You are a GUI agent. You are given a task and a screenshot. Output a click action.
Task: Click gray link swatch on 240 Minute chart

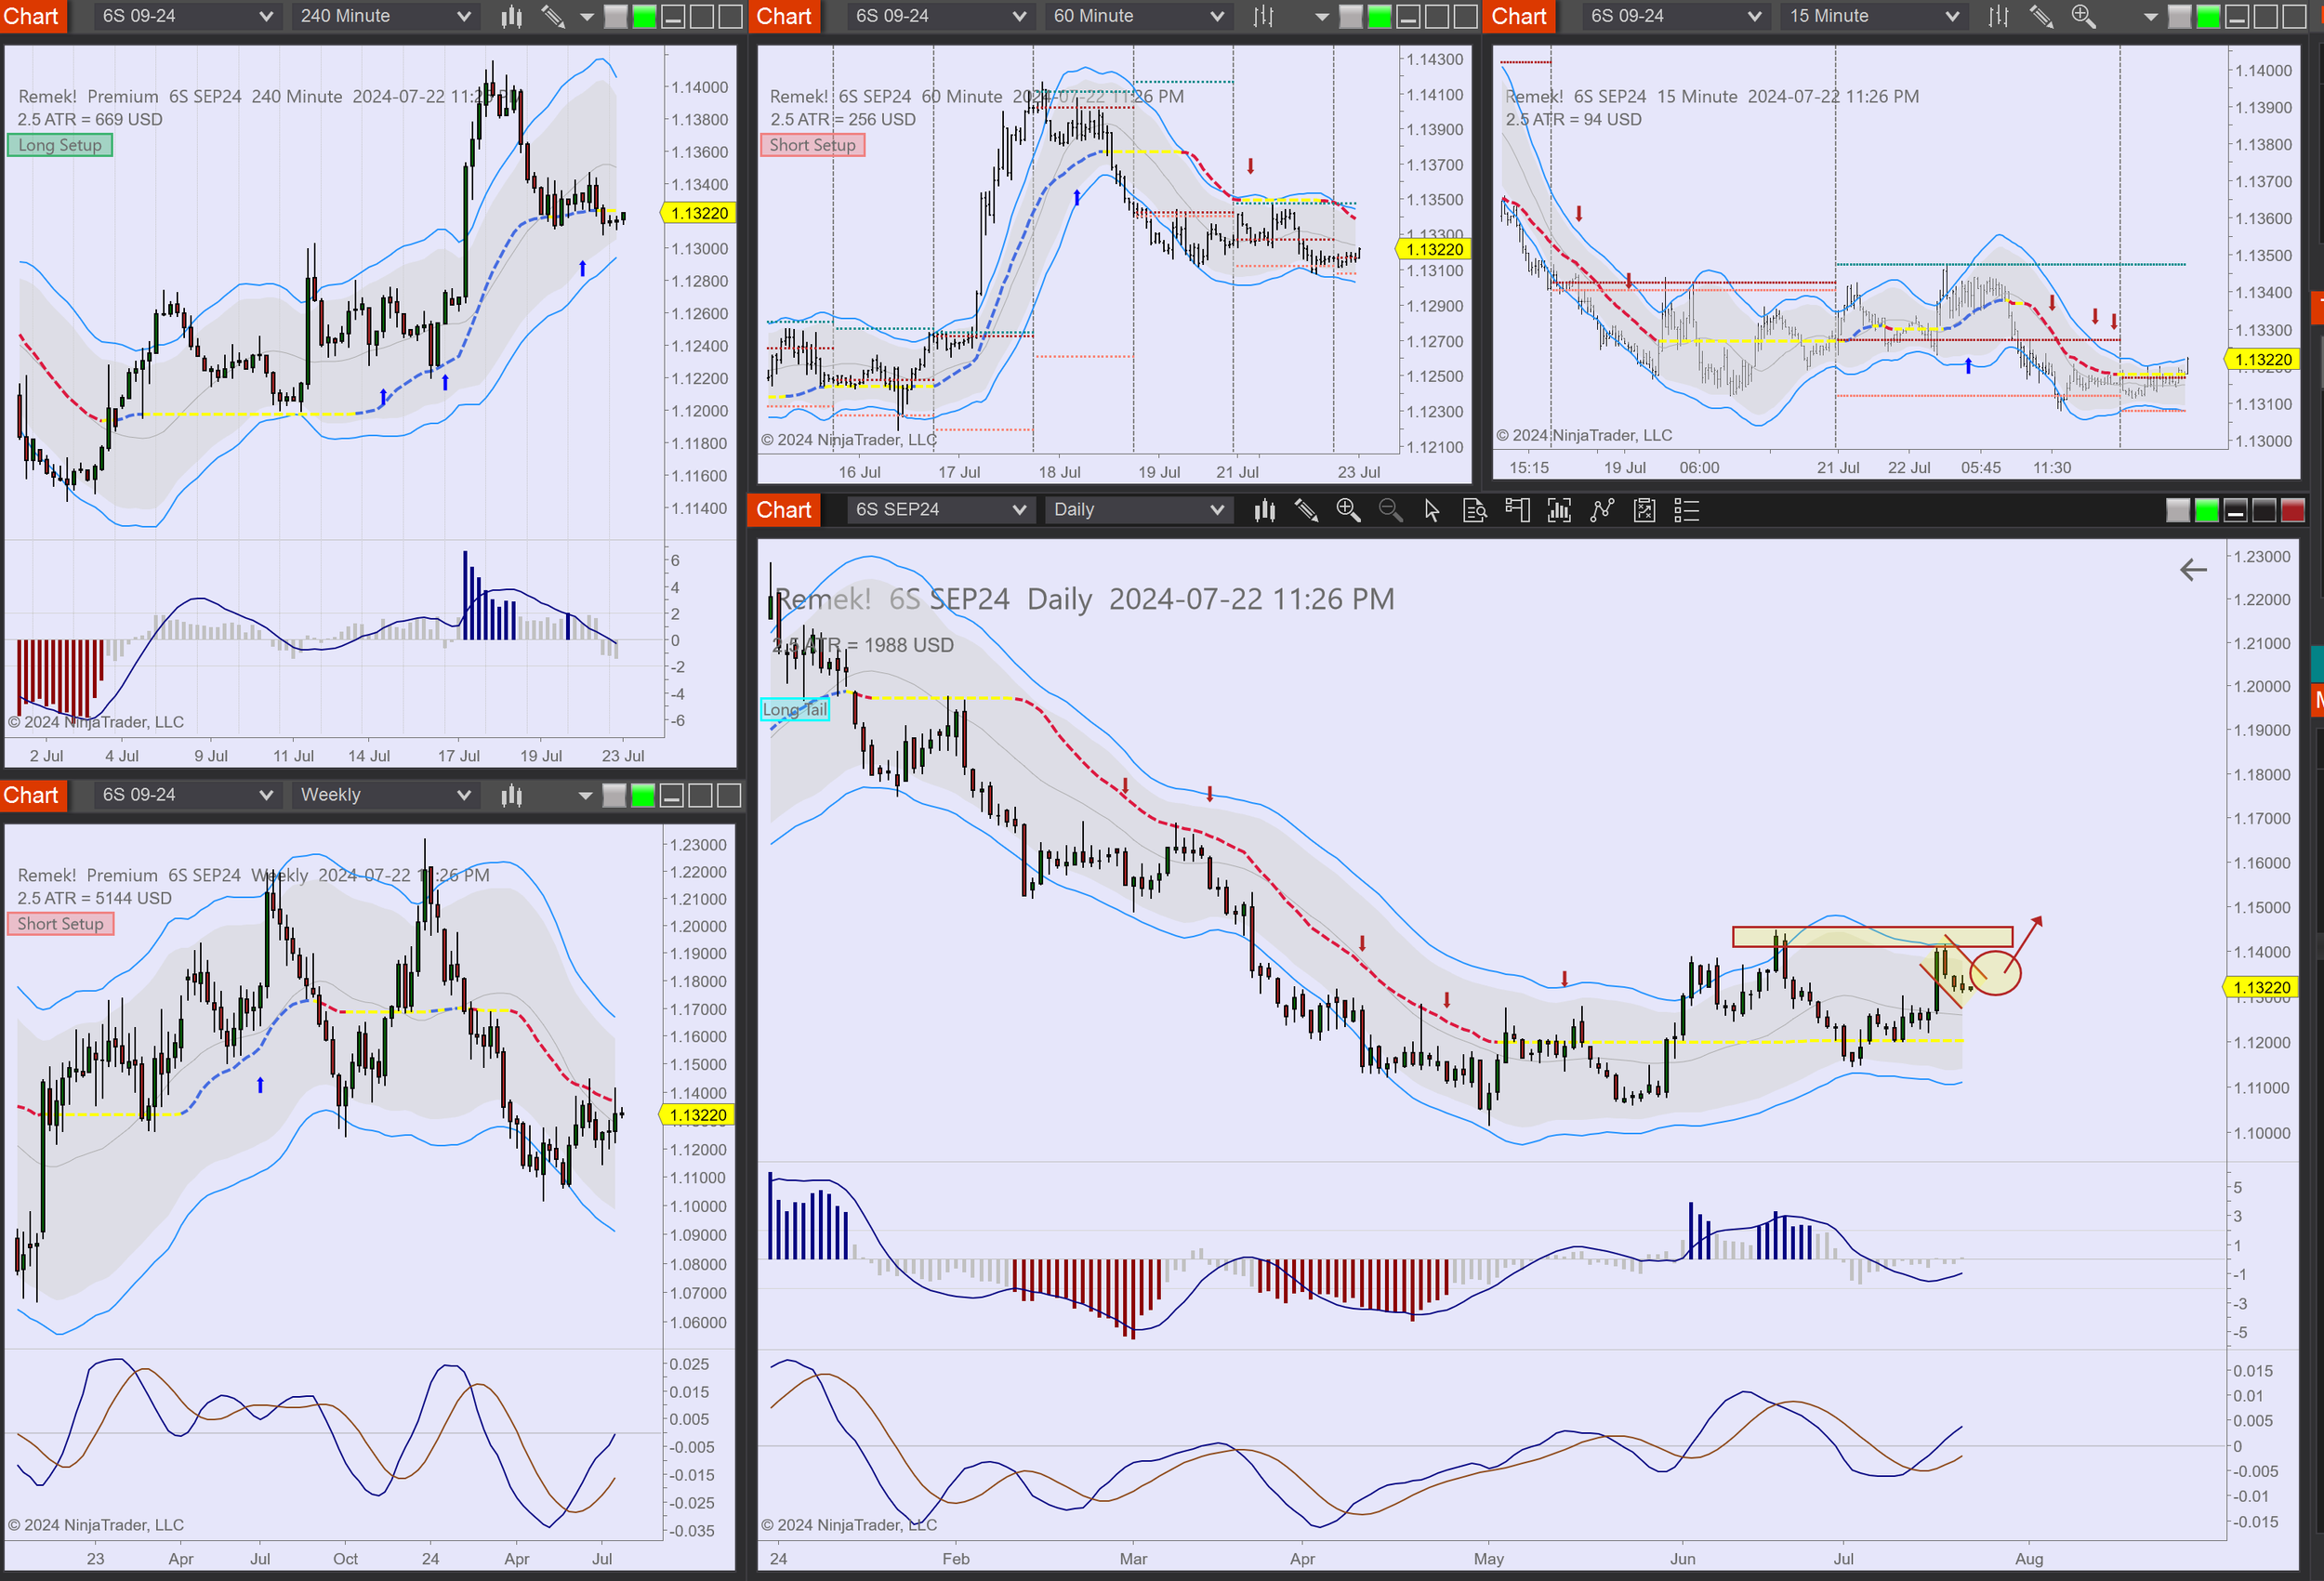(616, 16)
